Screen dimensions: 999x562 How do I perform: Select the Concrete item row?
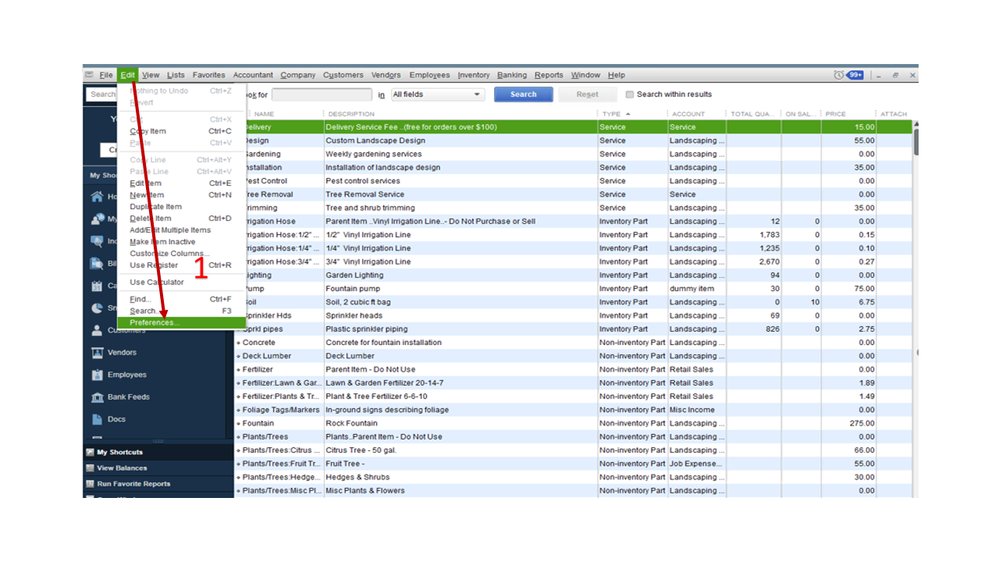573,343
